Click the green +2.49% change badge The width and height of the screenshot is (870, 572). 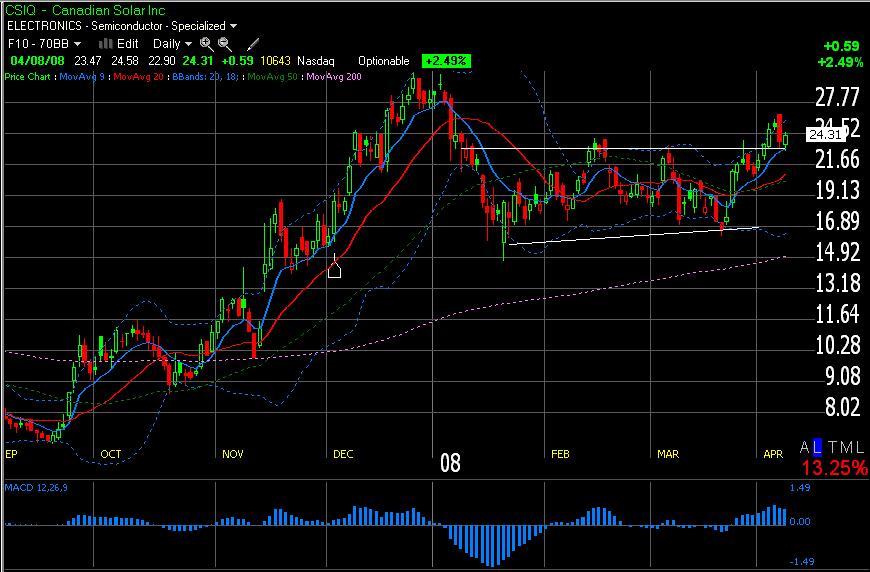click(x=446, y=60)
